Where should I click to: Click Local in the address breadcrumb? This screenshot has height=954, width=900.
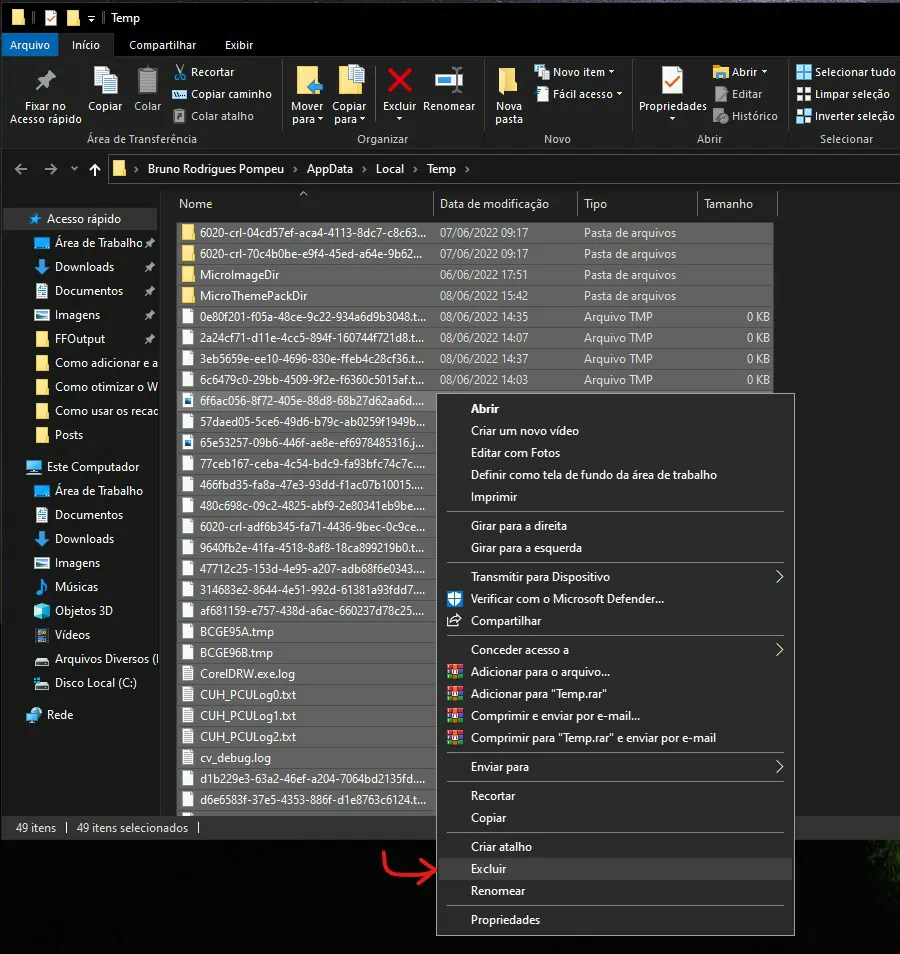[x=390, y=169]
